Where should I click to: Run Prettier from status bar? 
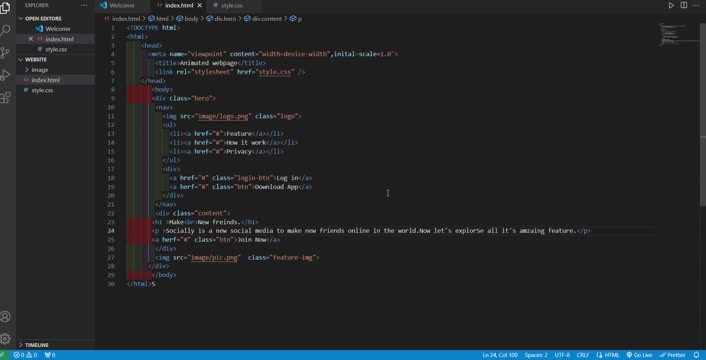click(x=672, y=355)
